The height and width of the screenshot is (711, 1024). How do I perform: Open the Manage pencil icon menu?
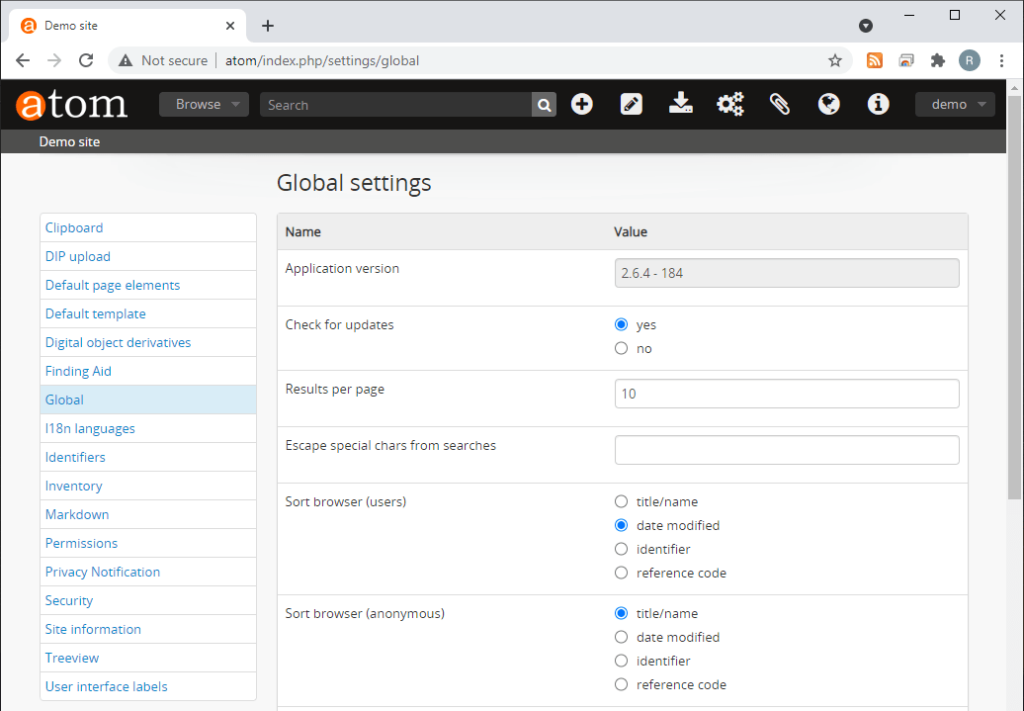631,104
